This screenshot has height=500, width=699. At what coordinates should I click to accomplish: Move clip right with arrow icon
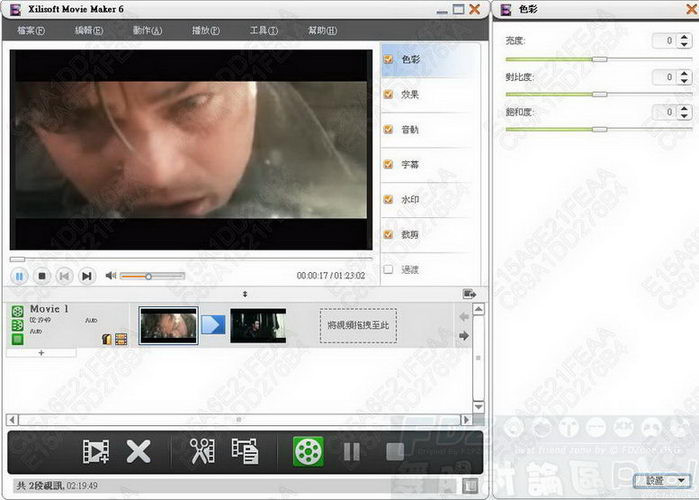[x=464, y=336]
